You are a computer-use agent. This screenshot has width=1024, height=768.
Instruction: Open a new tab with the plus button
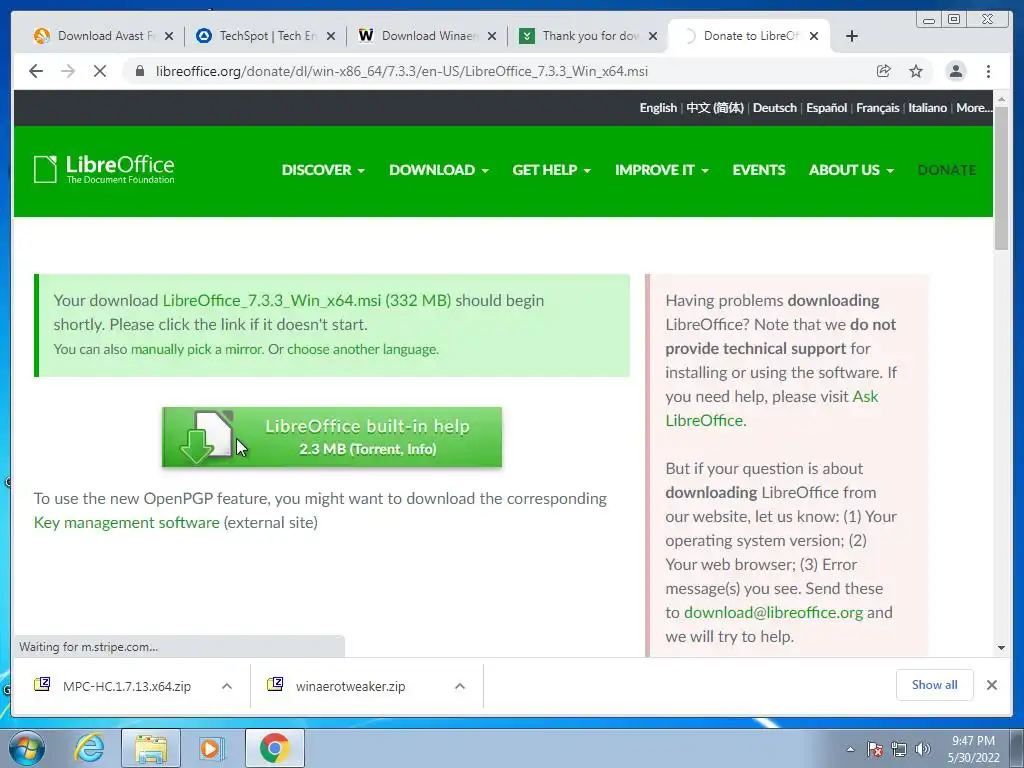pyautogui.click(x=852, y=36)
